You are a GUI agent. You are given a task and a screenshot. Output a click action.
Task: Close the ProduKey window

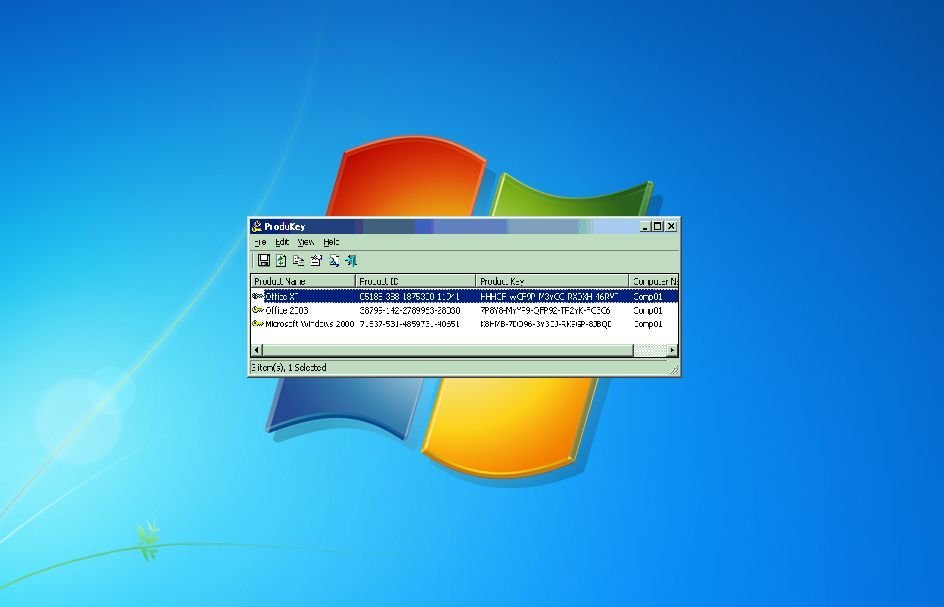671,226
